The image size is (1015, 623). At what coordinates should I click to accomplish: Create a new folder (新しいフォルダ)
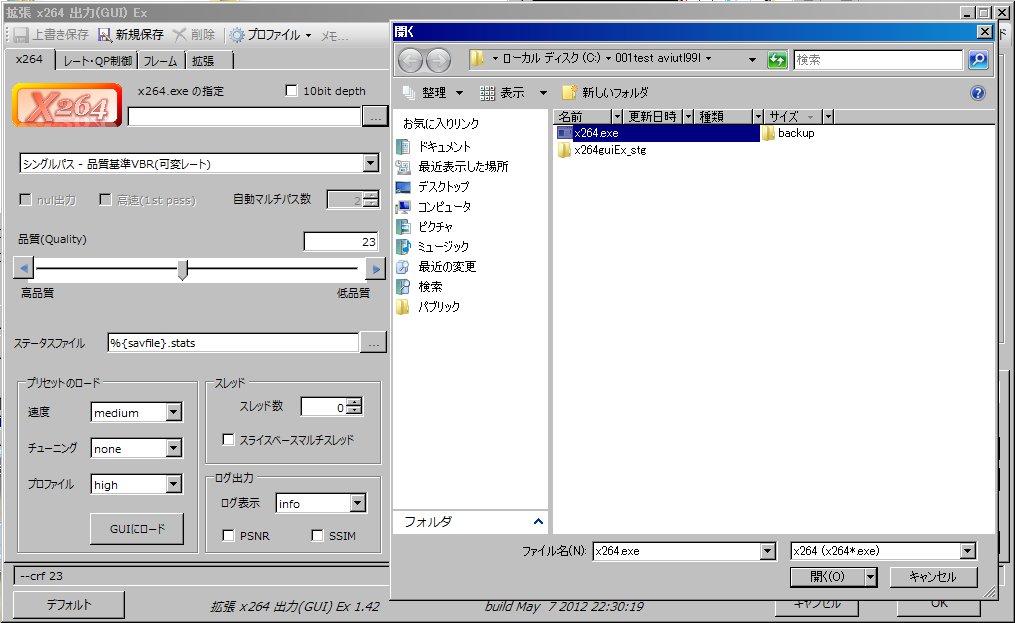pyautogui.click(x=605, y=93)
